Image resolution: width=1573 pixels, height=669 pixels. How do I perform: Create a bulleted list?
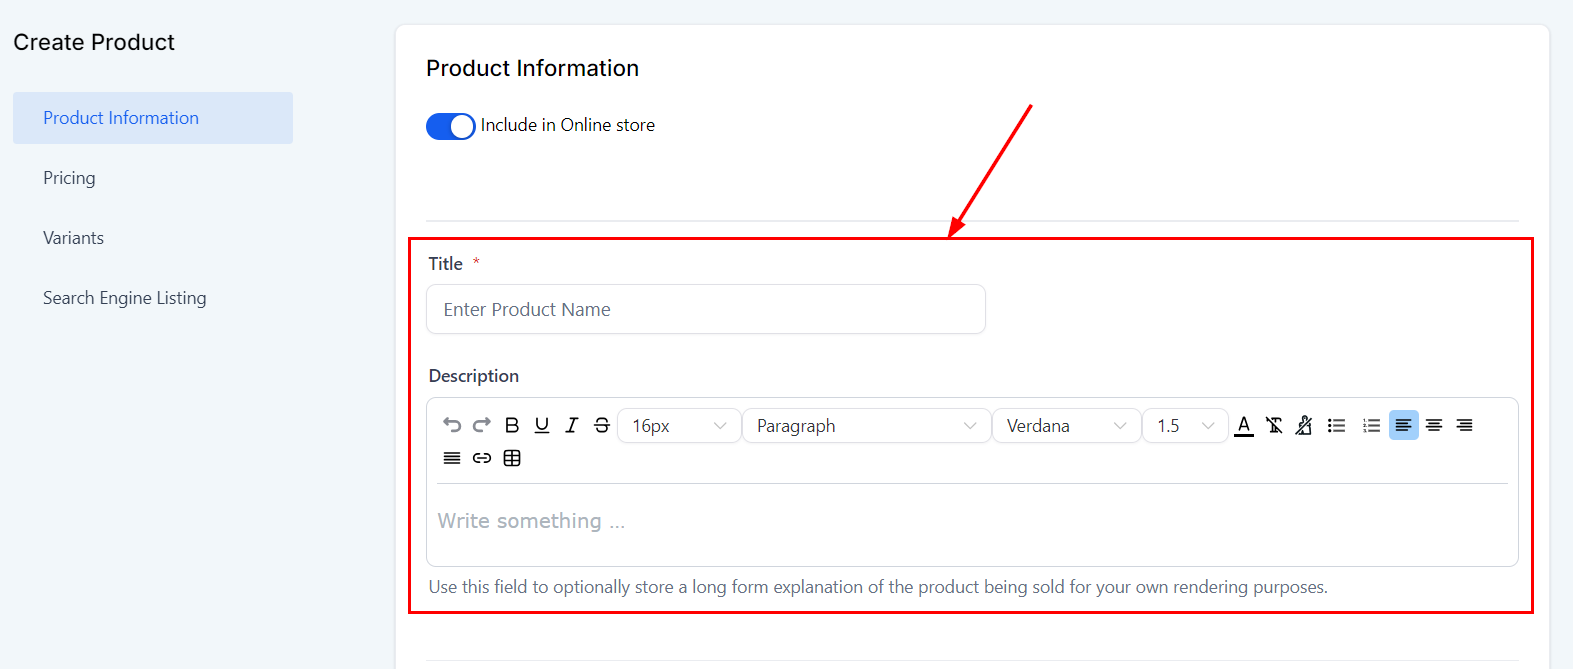tap(1336, 425)
